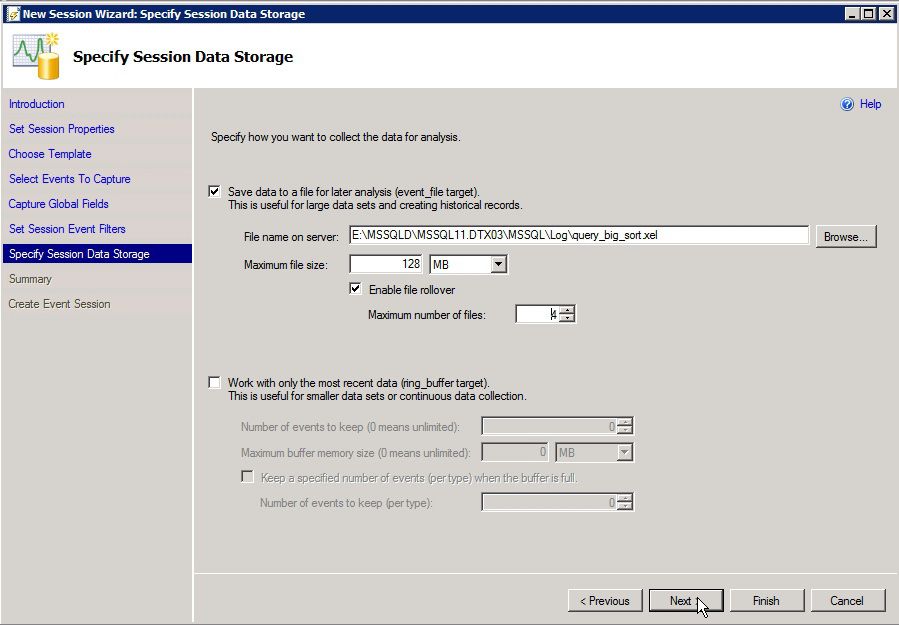
Task: Uncheck Enable file rollover
Action: 355,289
